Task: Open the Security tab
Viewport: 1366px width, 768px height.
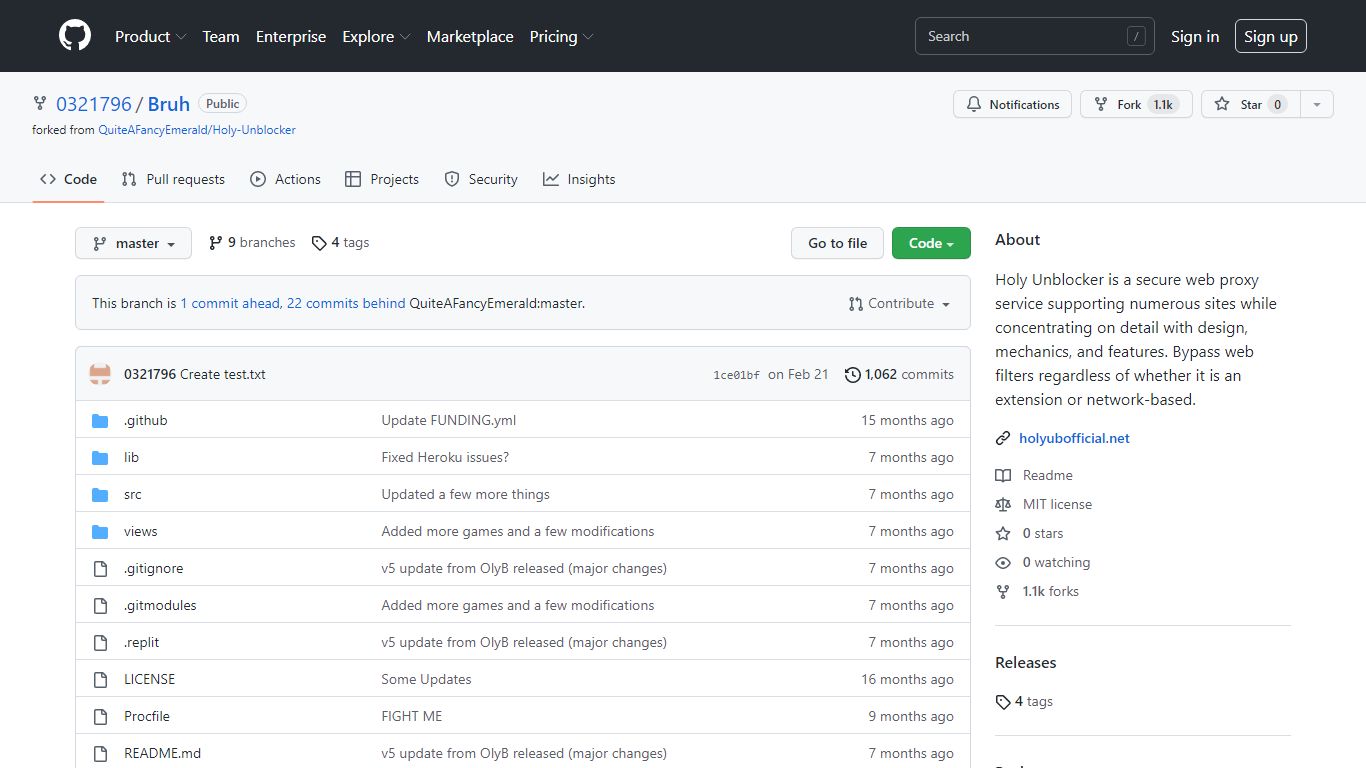Action: (x=481, y=179)
